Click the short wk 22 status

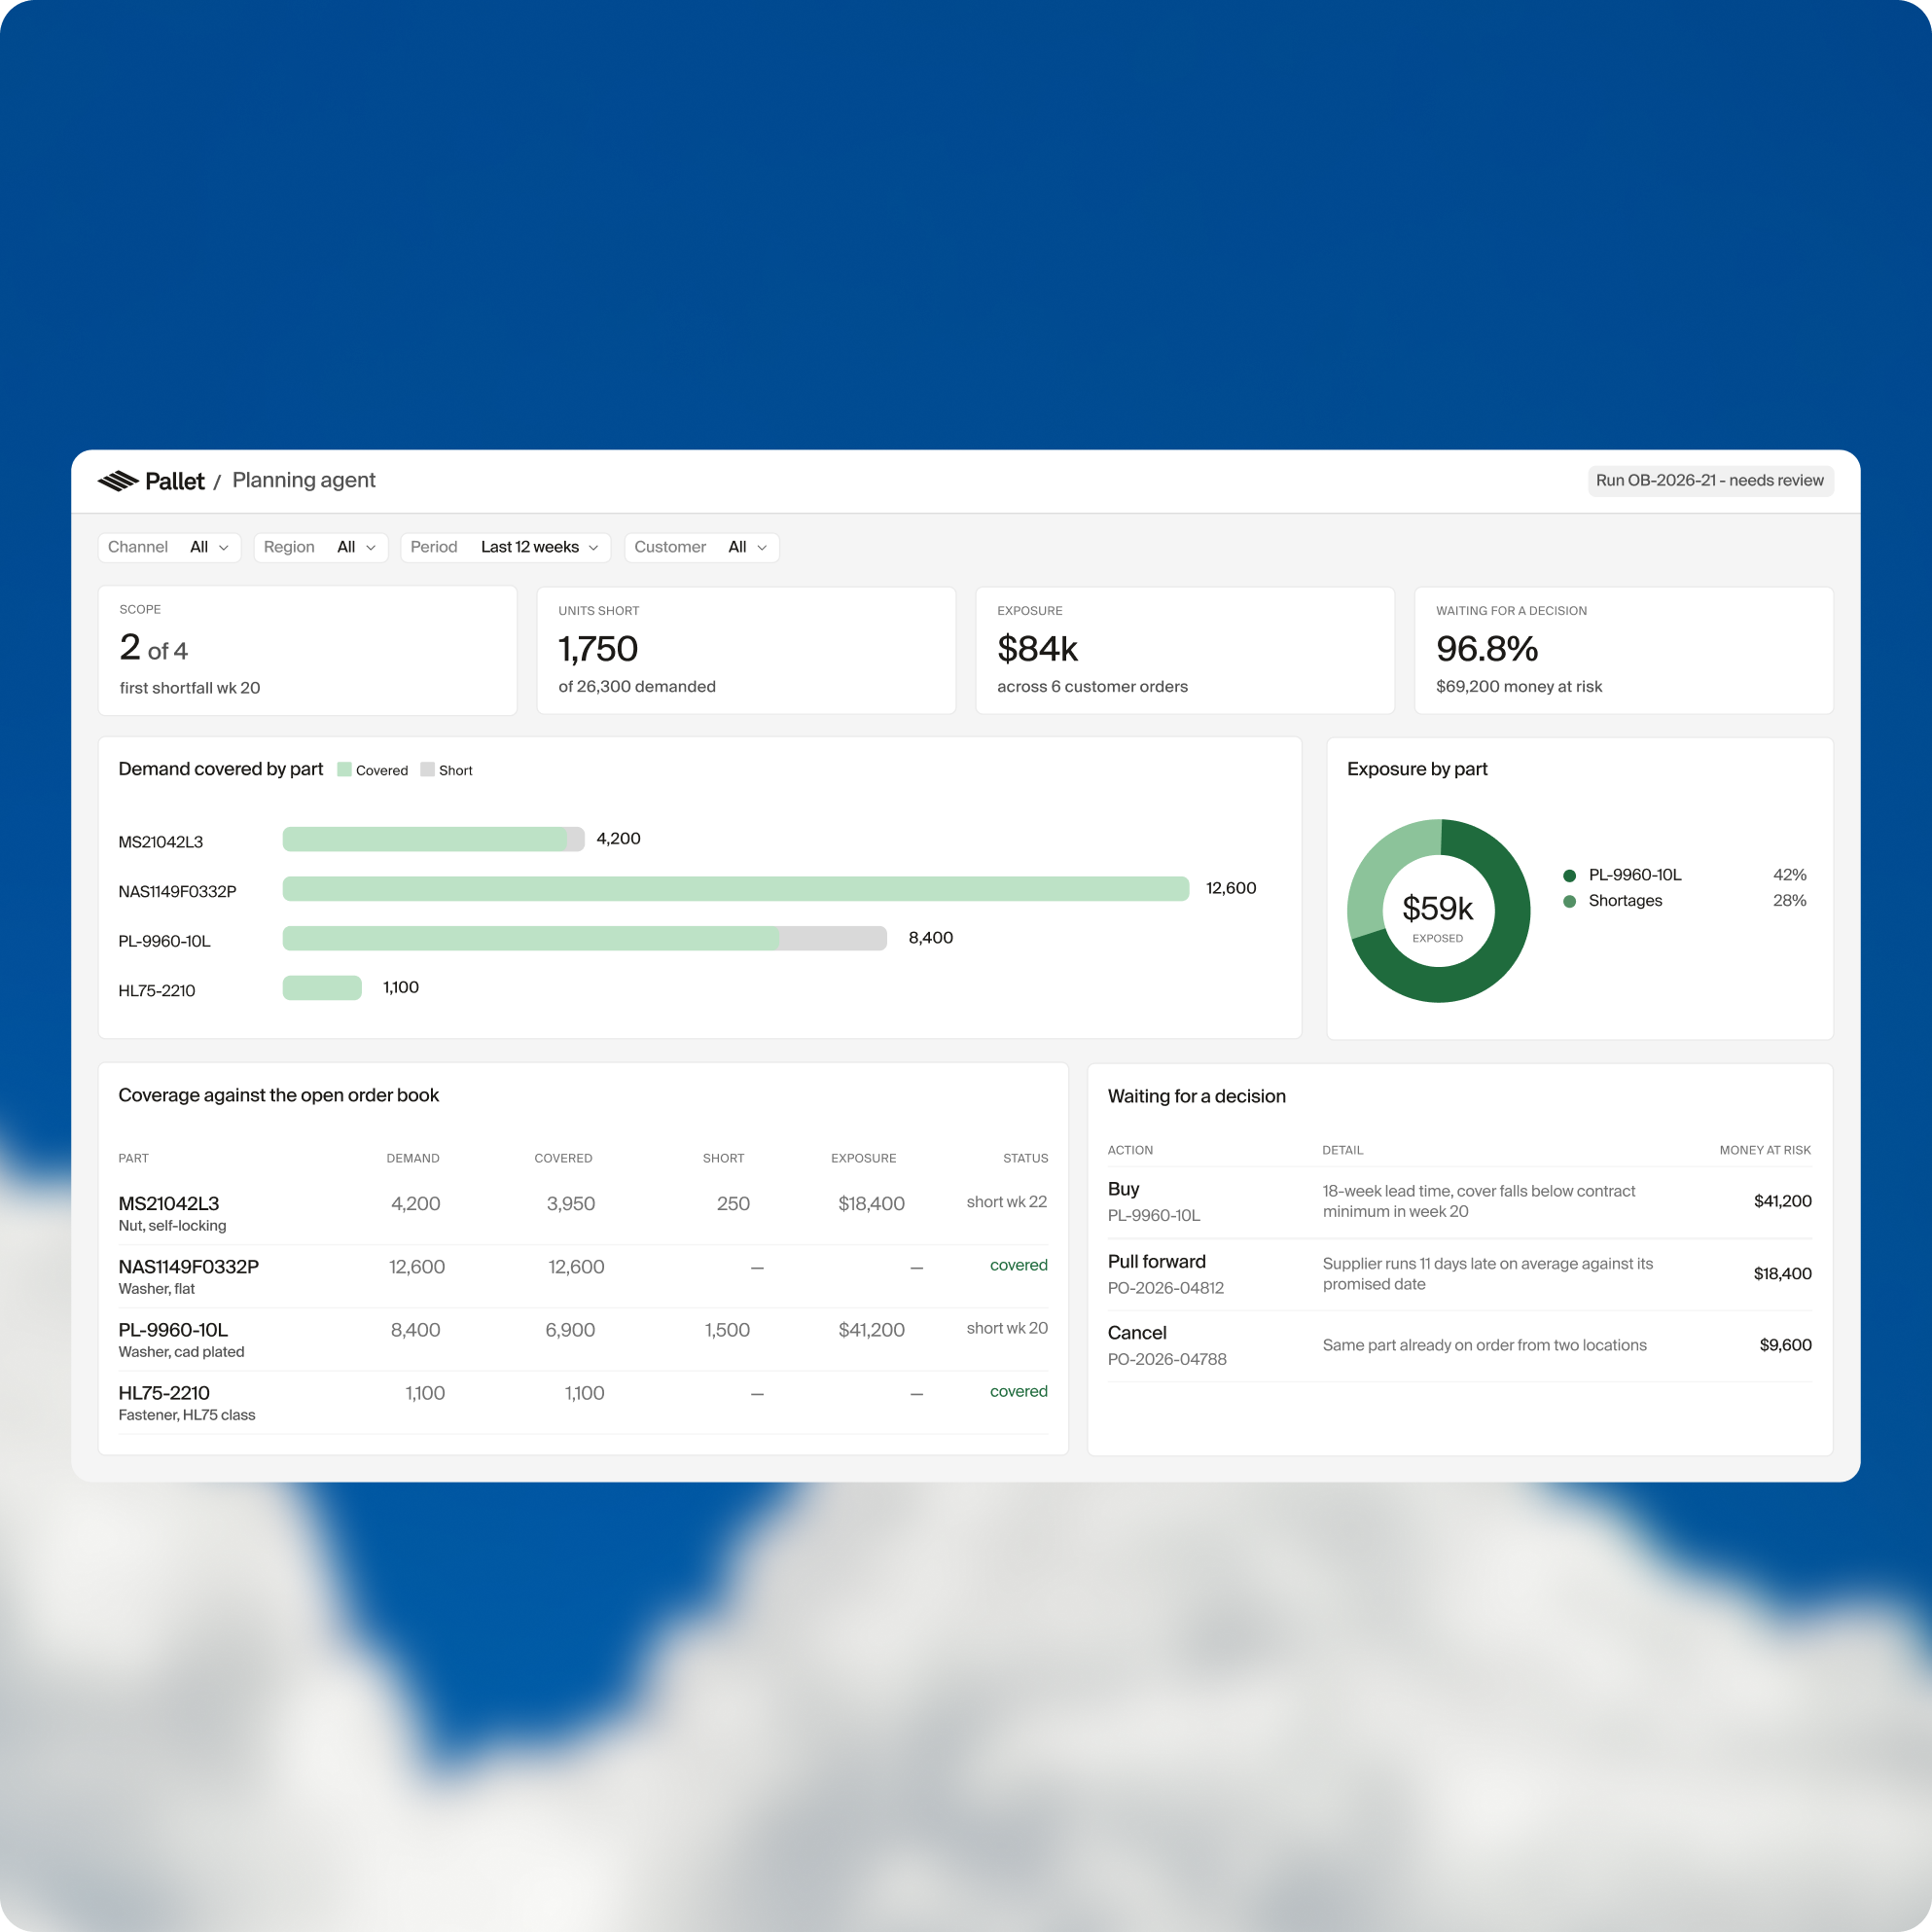1006,1202
